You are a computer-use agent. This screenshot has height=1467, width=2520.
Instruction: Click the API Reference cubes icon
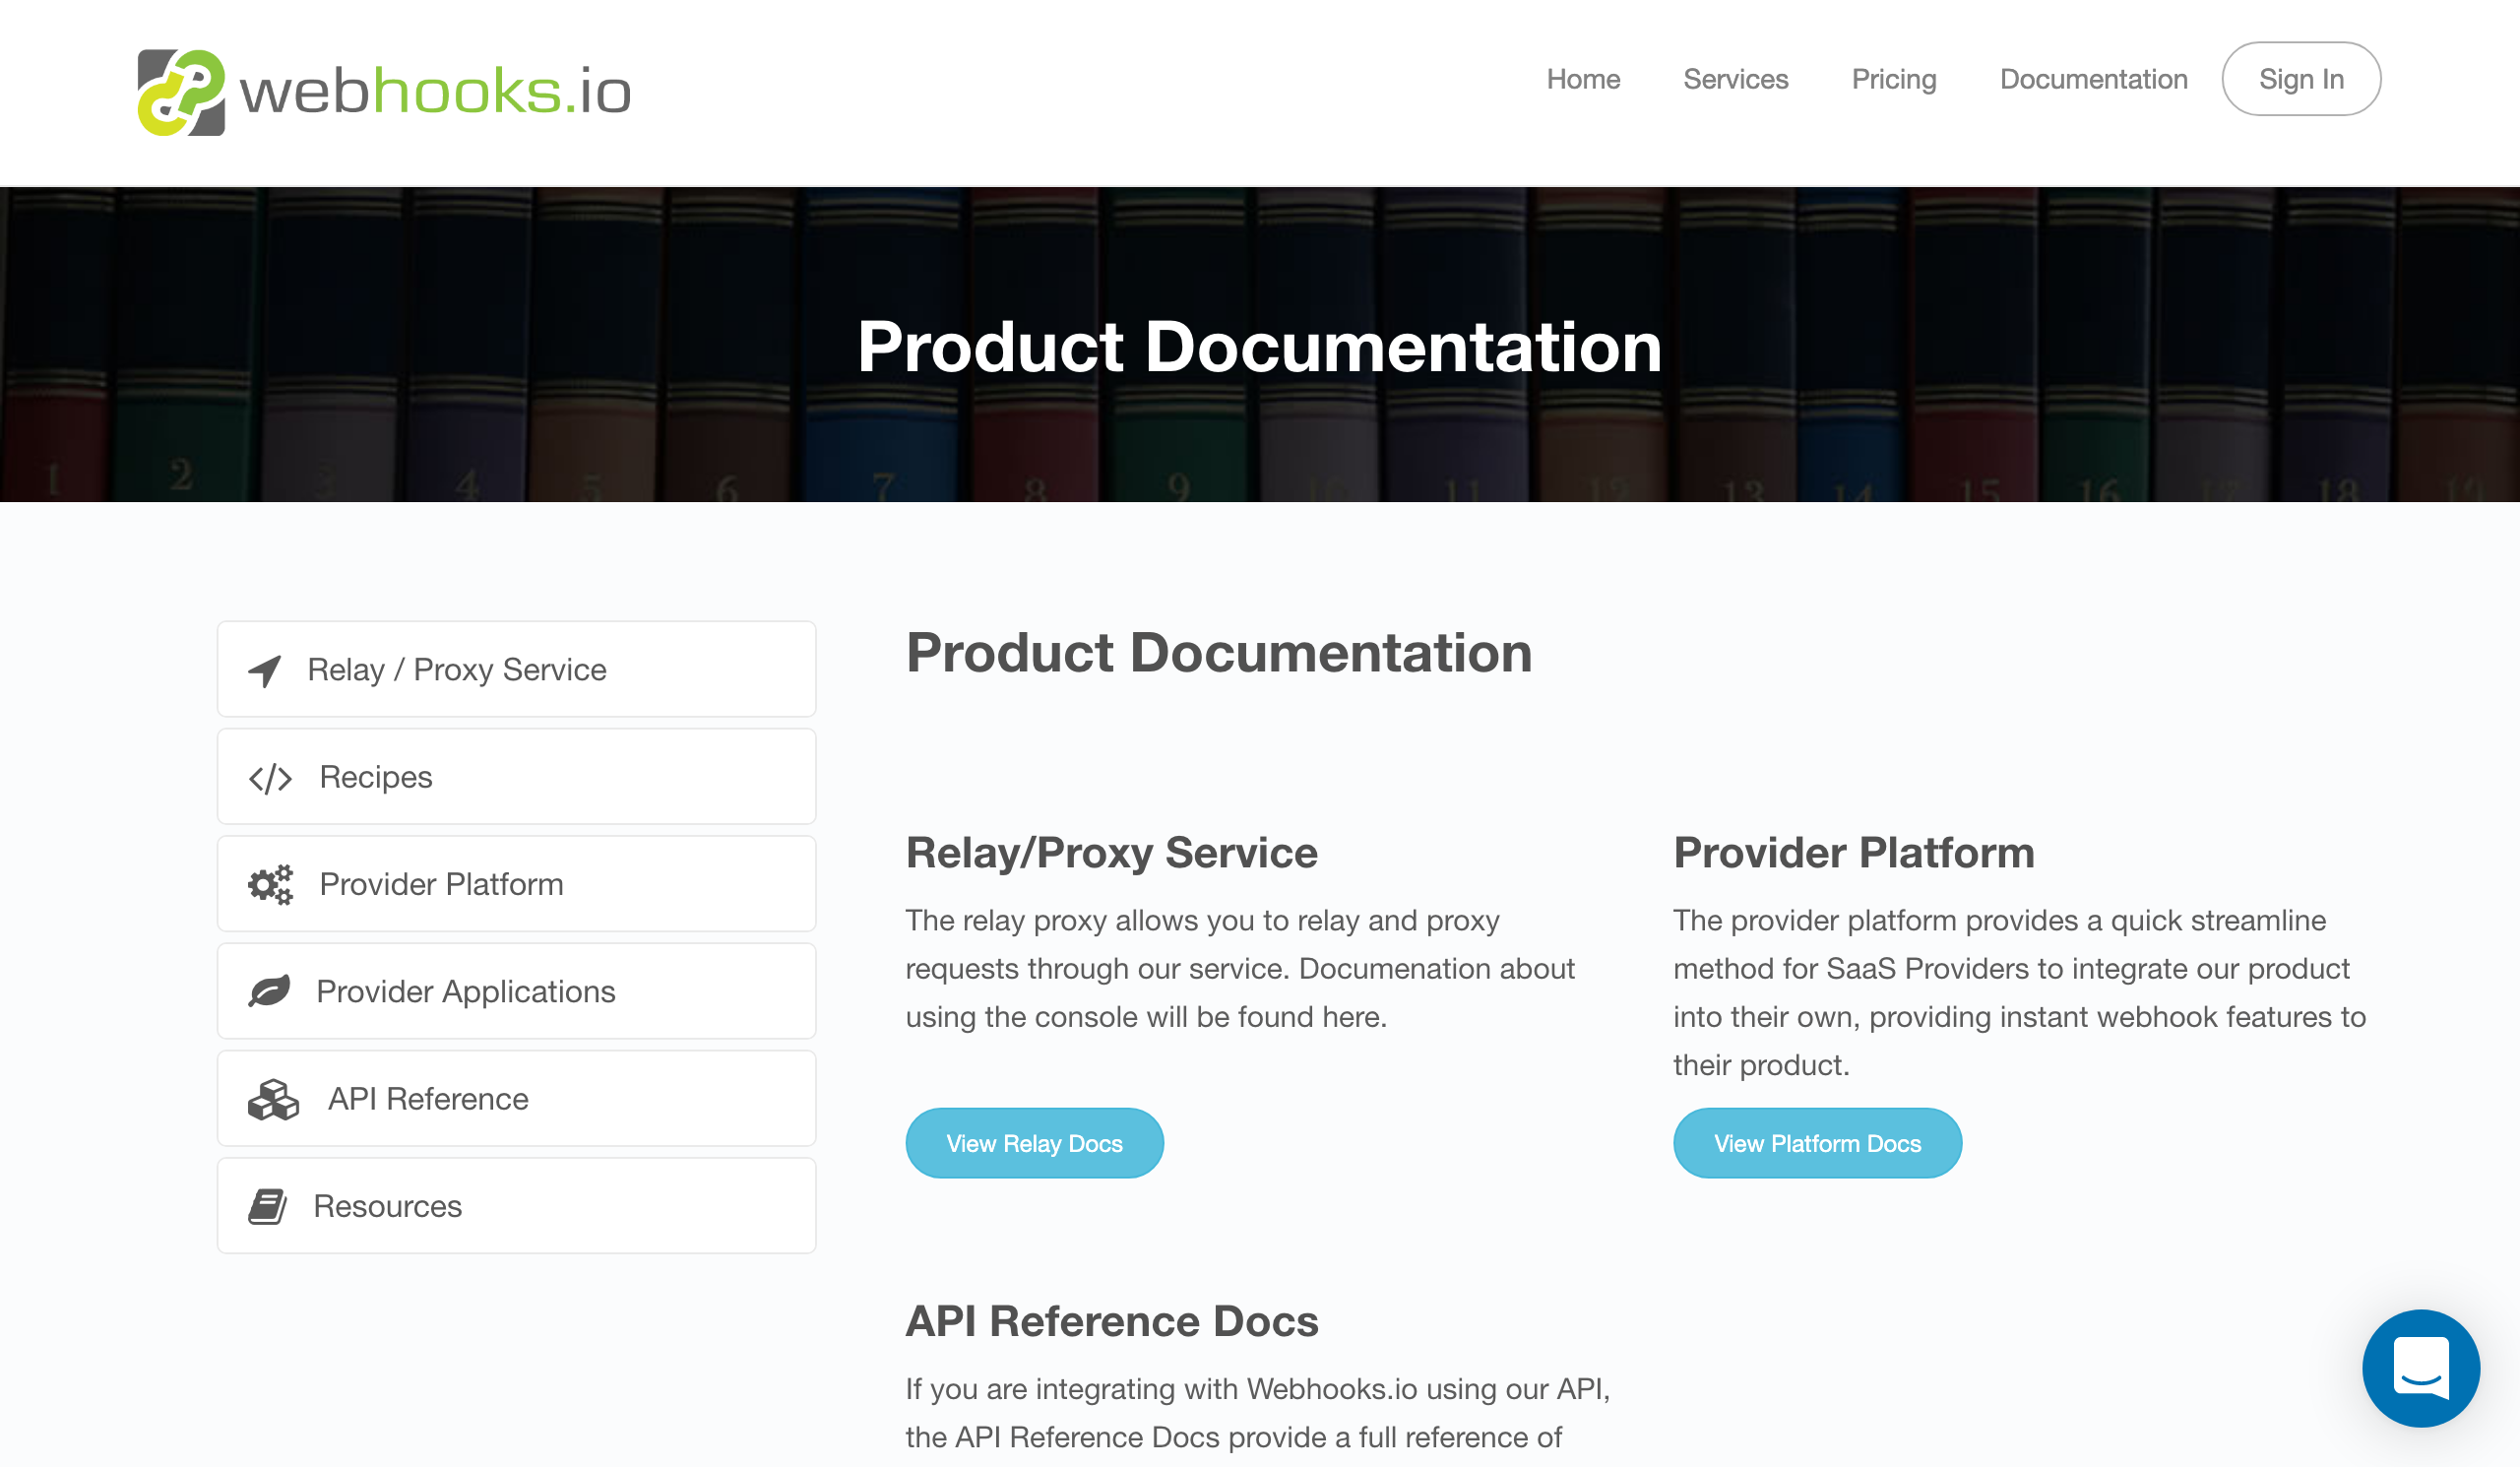click(273, 1099)
